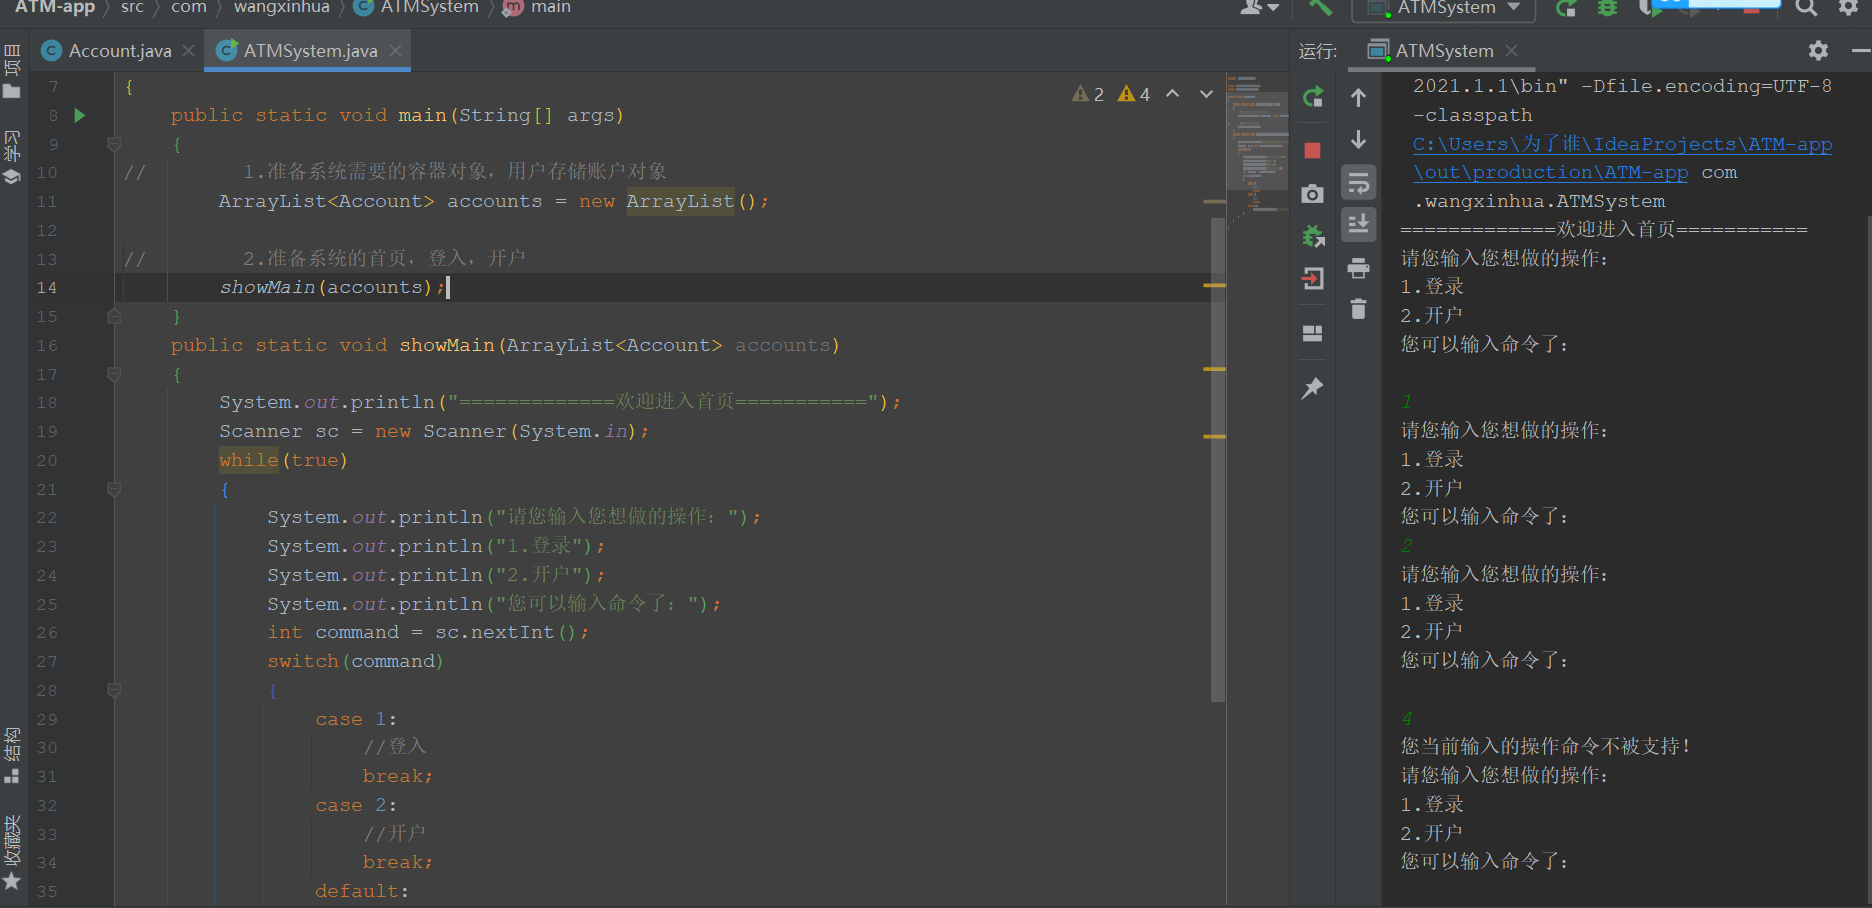Open the ATMSystem class breadcrumb
This screenshot has width=1872, height=908.
click(x=417, y=7)
